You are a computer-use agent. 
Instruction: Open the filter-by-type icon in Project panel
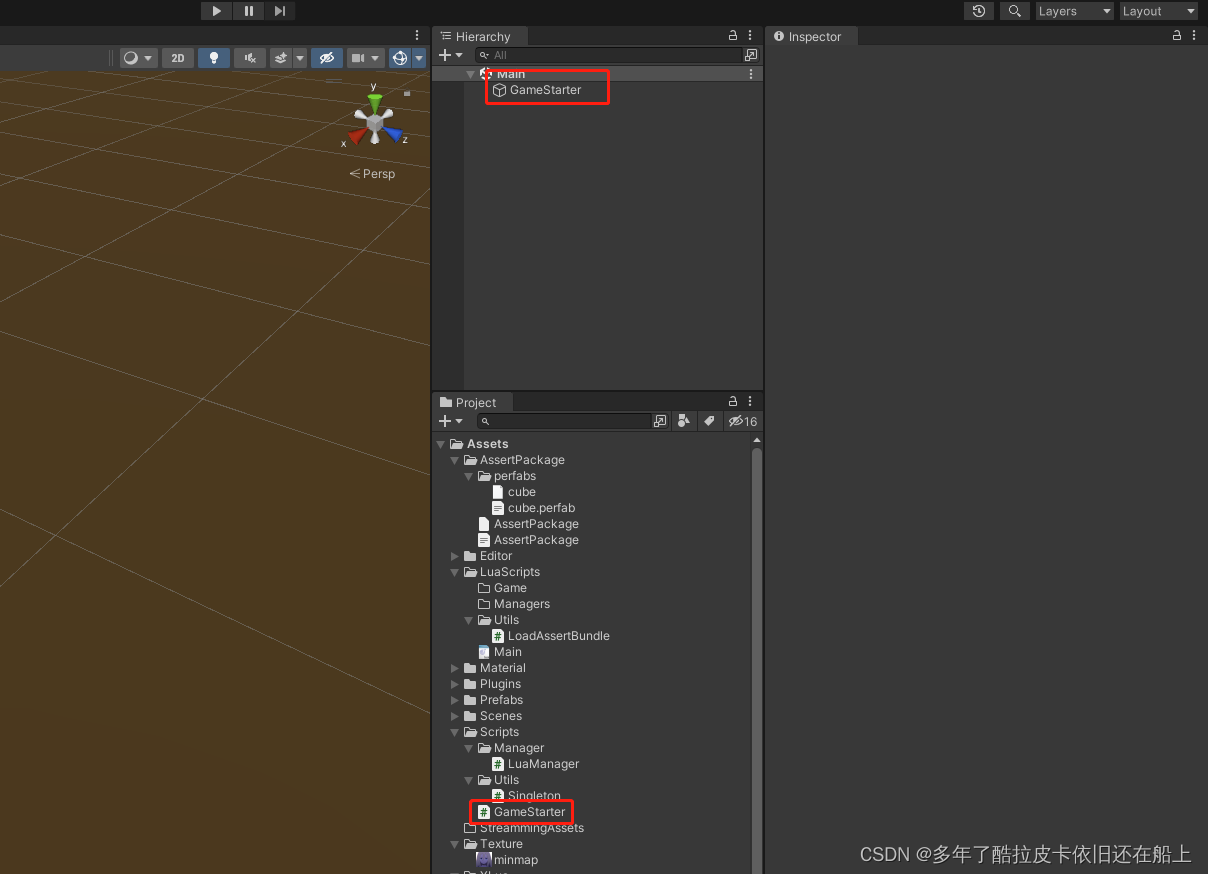pyautogui.click(x=684, y=421)
